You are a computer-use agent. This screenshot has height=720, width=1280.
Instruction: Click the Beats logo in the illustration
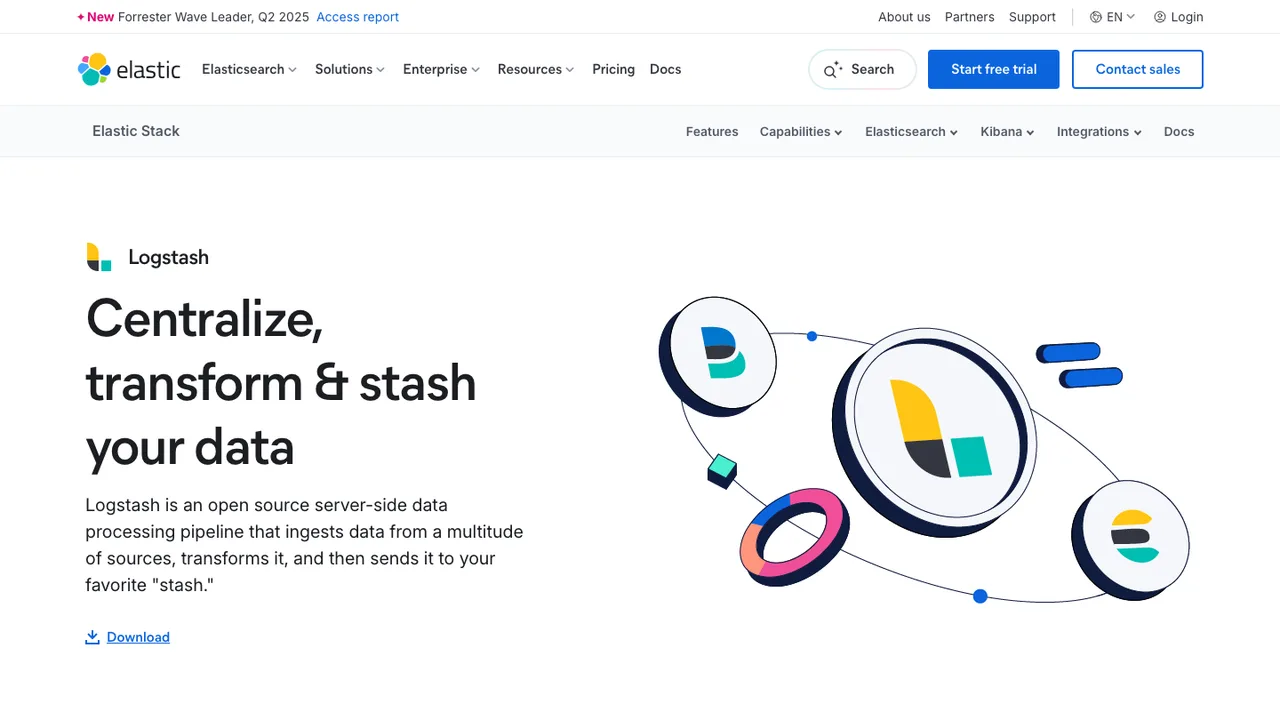pos(723,352)
